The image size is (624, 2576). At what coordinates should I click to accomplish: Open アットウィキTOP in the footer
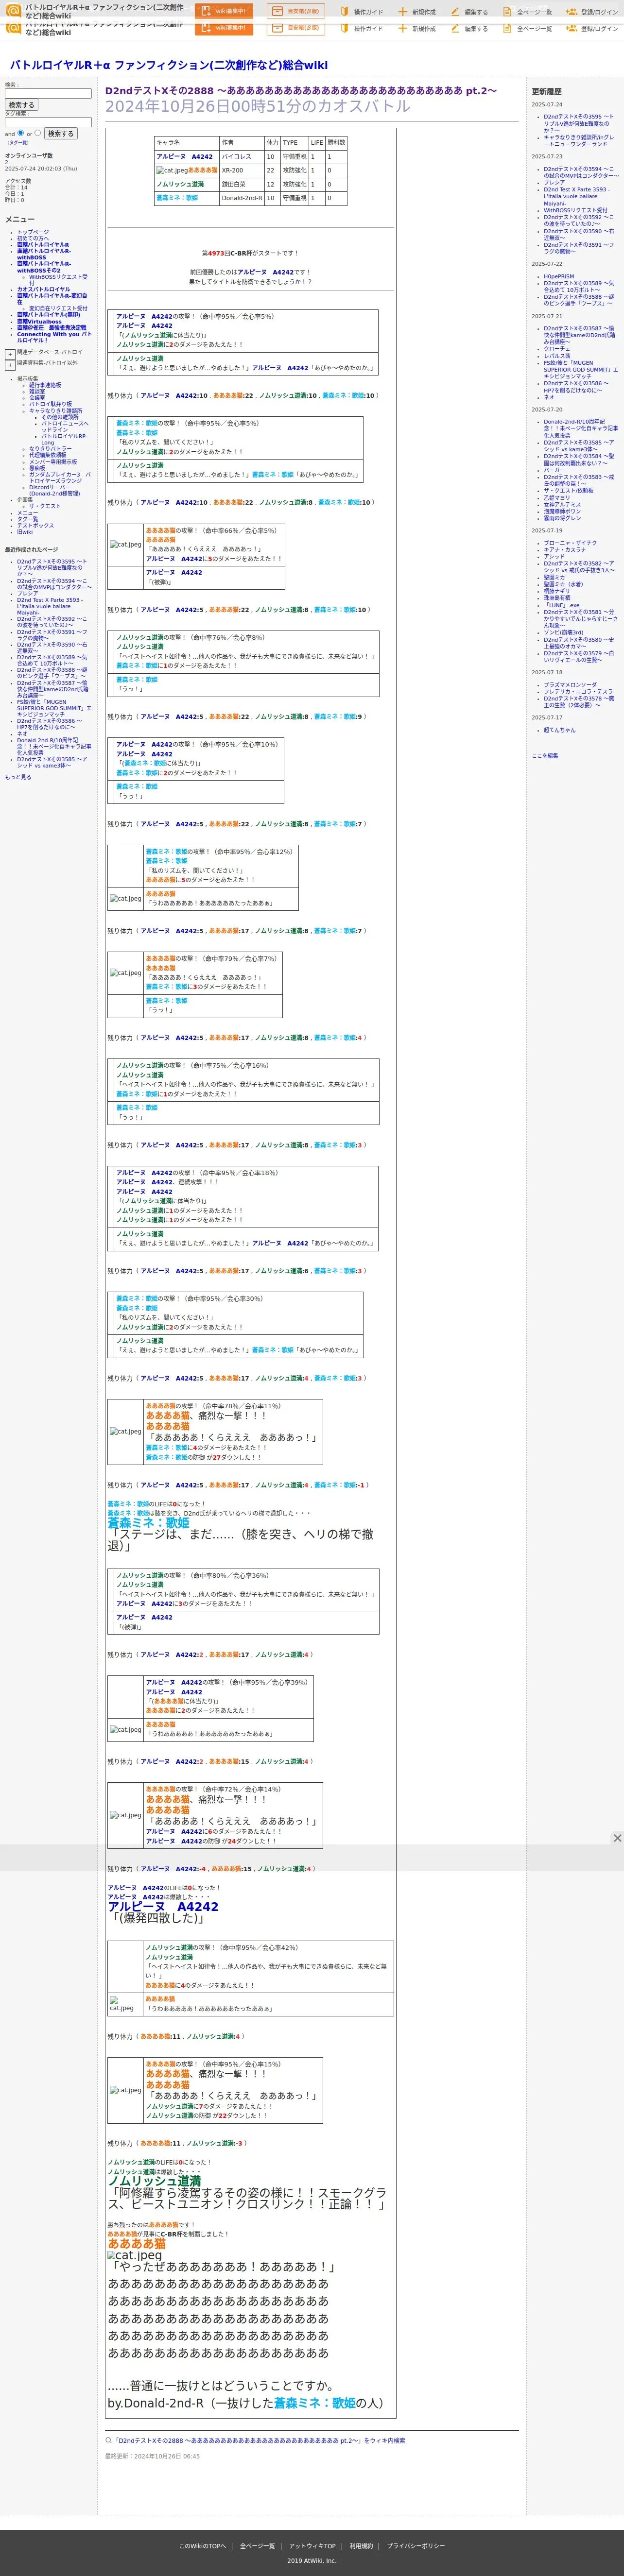[312, 2546]
